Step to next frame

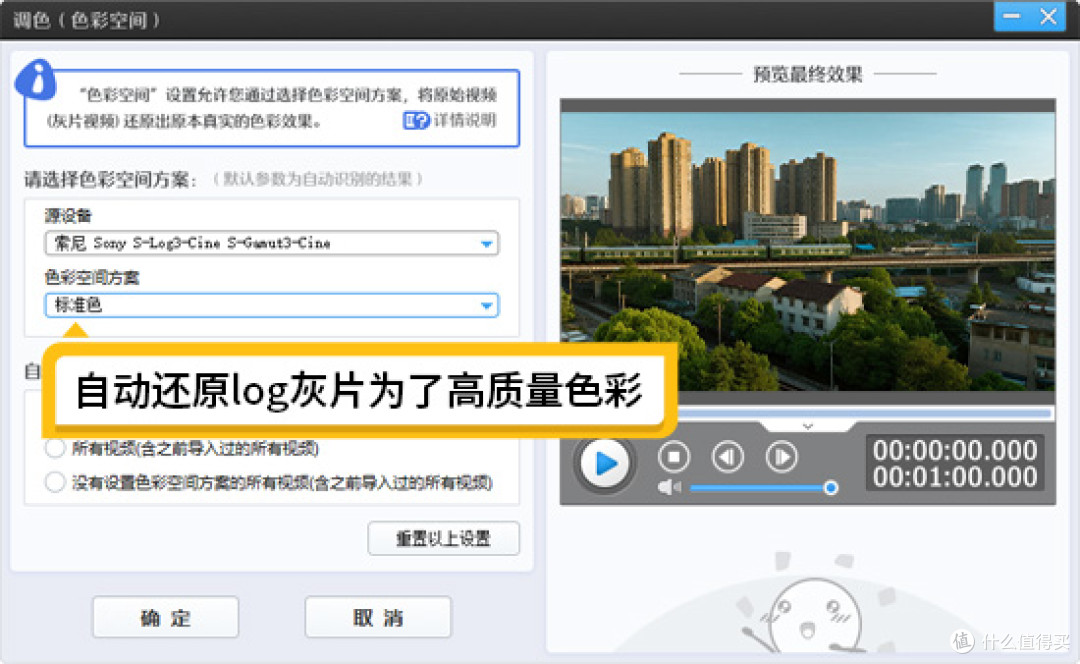(781, 457)
